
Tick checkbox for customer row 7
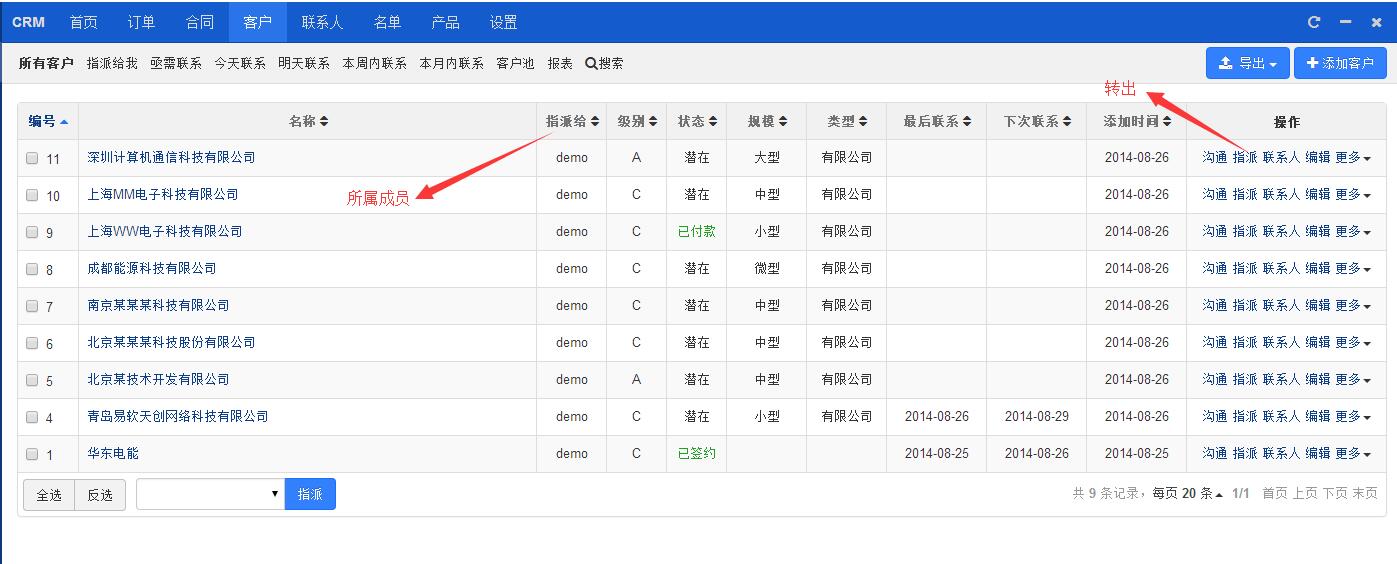coord(32,306)
